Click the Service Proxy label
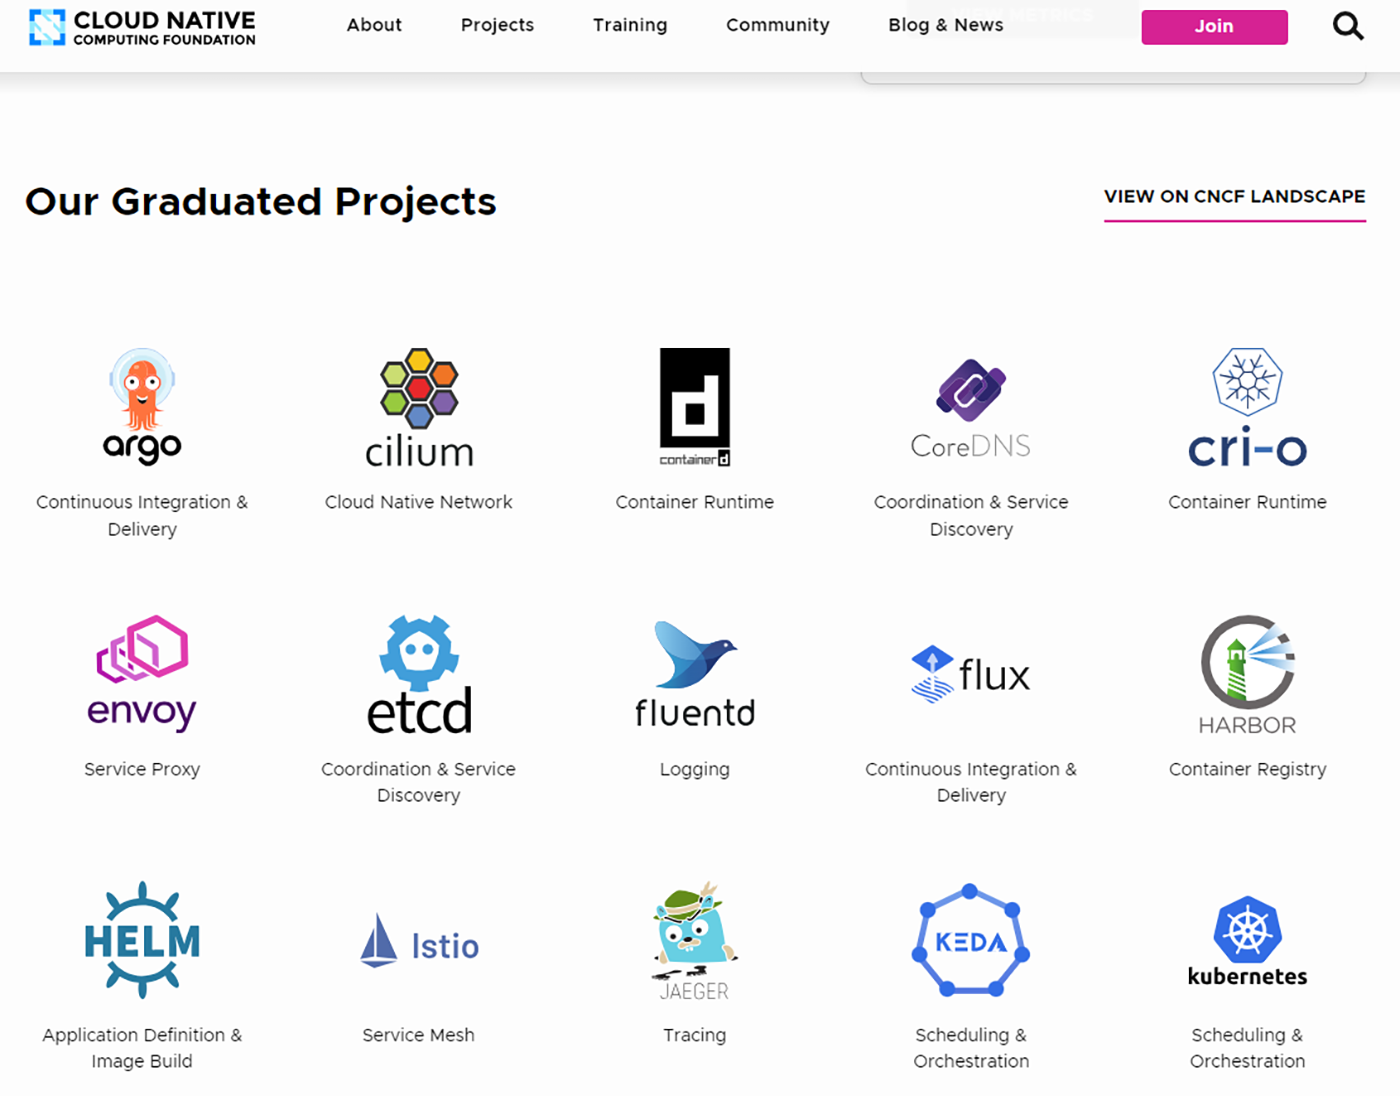 coord(142,769)
